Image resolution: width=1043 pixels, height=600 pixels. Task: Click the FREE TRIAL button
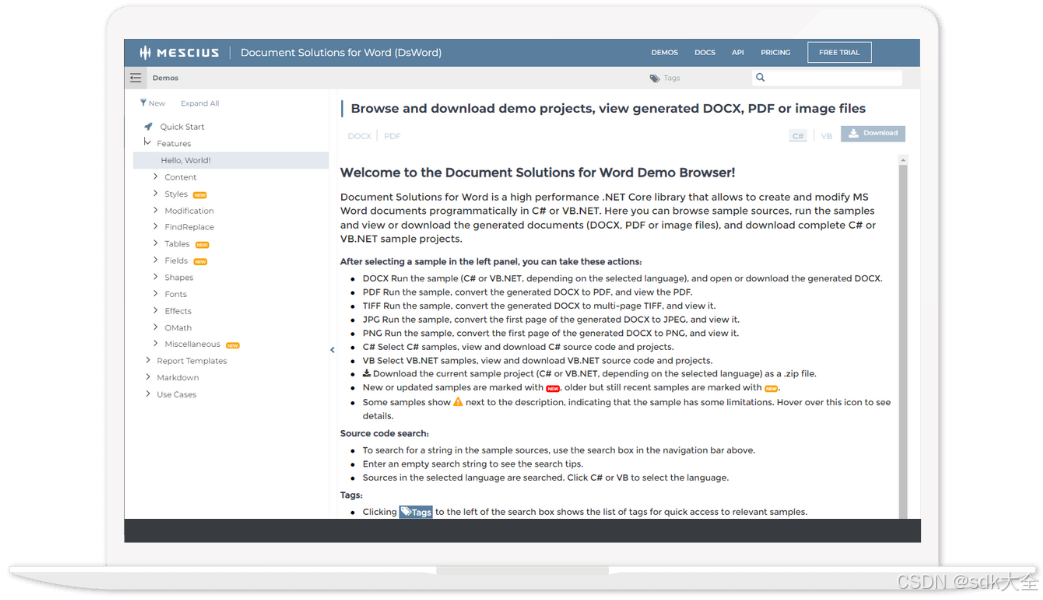tap(839, 53)
